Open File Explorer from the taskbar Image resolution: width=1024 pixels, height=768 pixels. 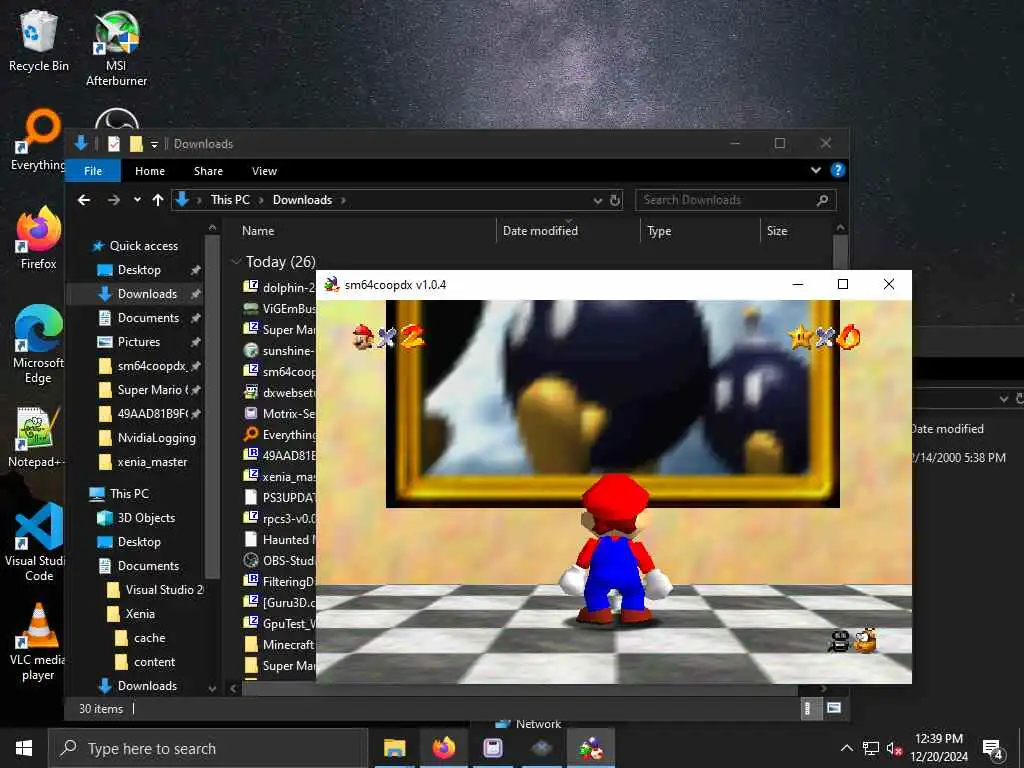[394, 748]
